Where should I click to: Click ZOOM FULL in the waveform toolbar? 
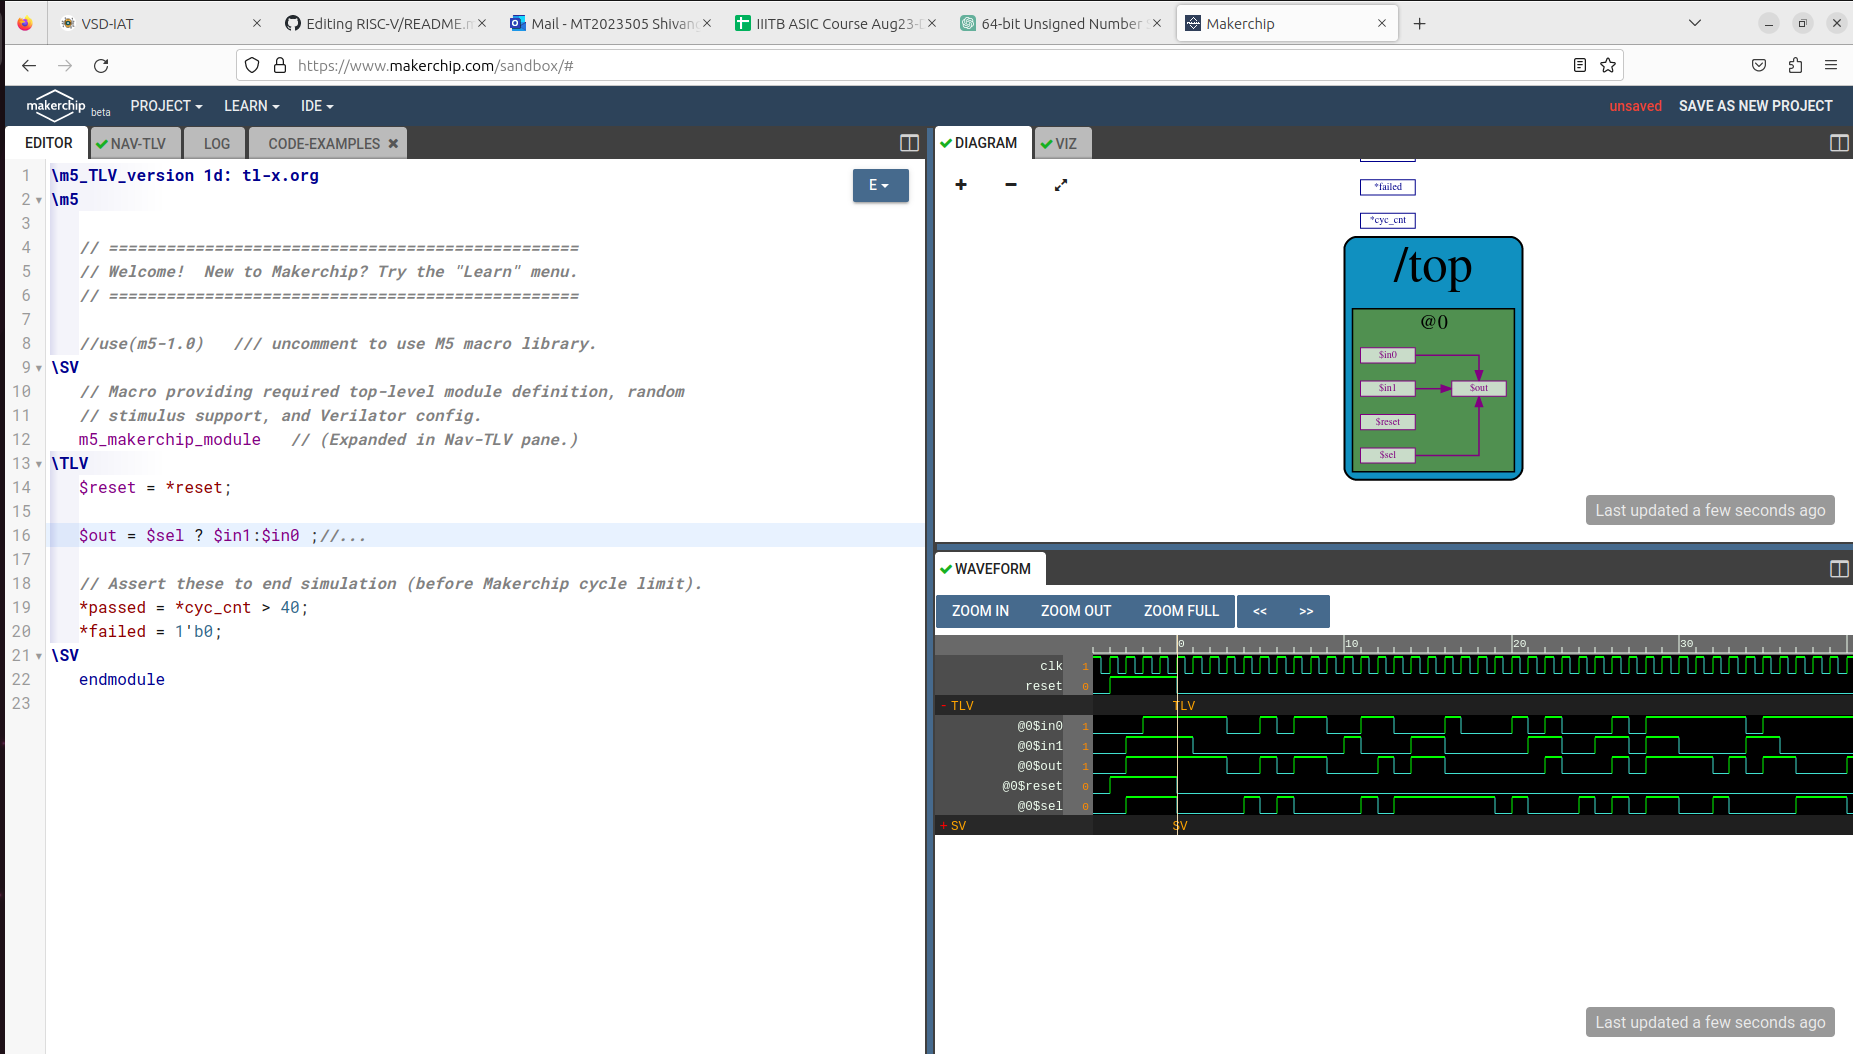point(1181,611)
